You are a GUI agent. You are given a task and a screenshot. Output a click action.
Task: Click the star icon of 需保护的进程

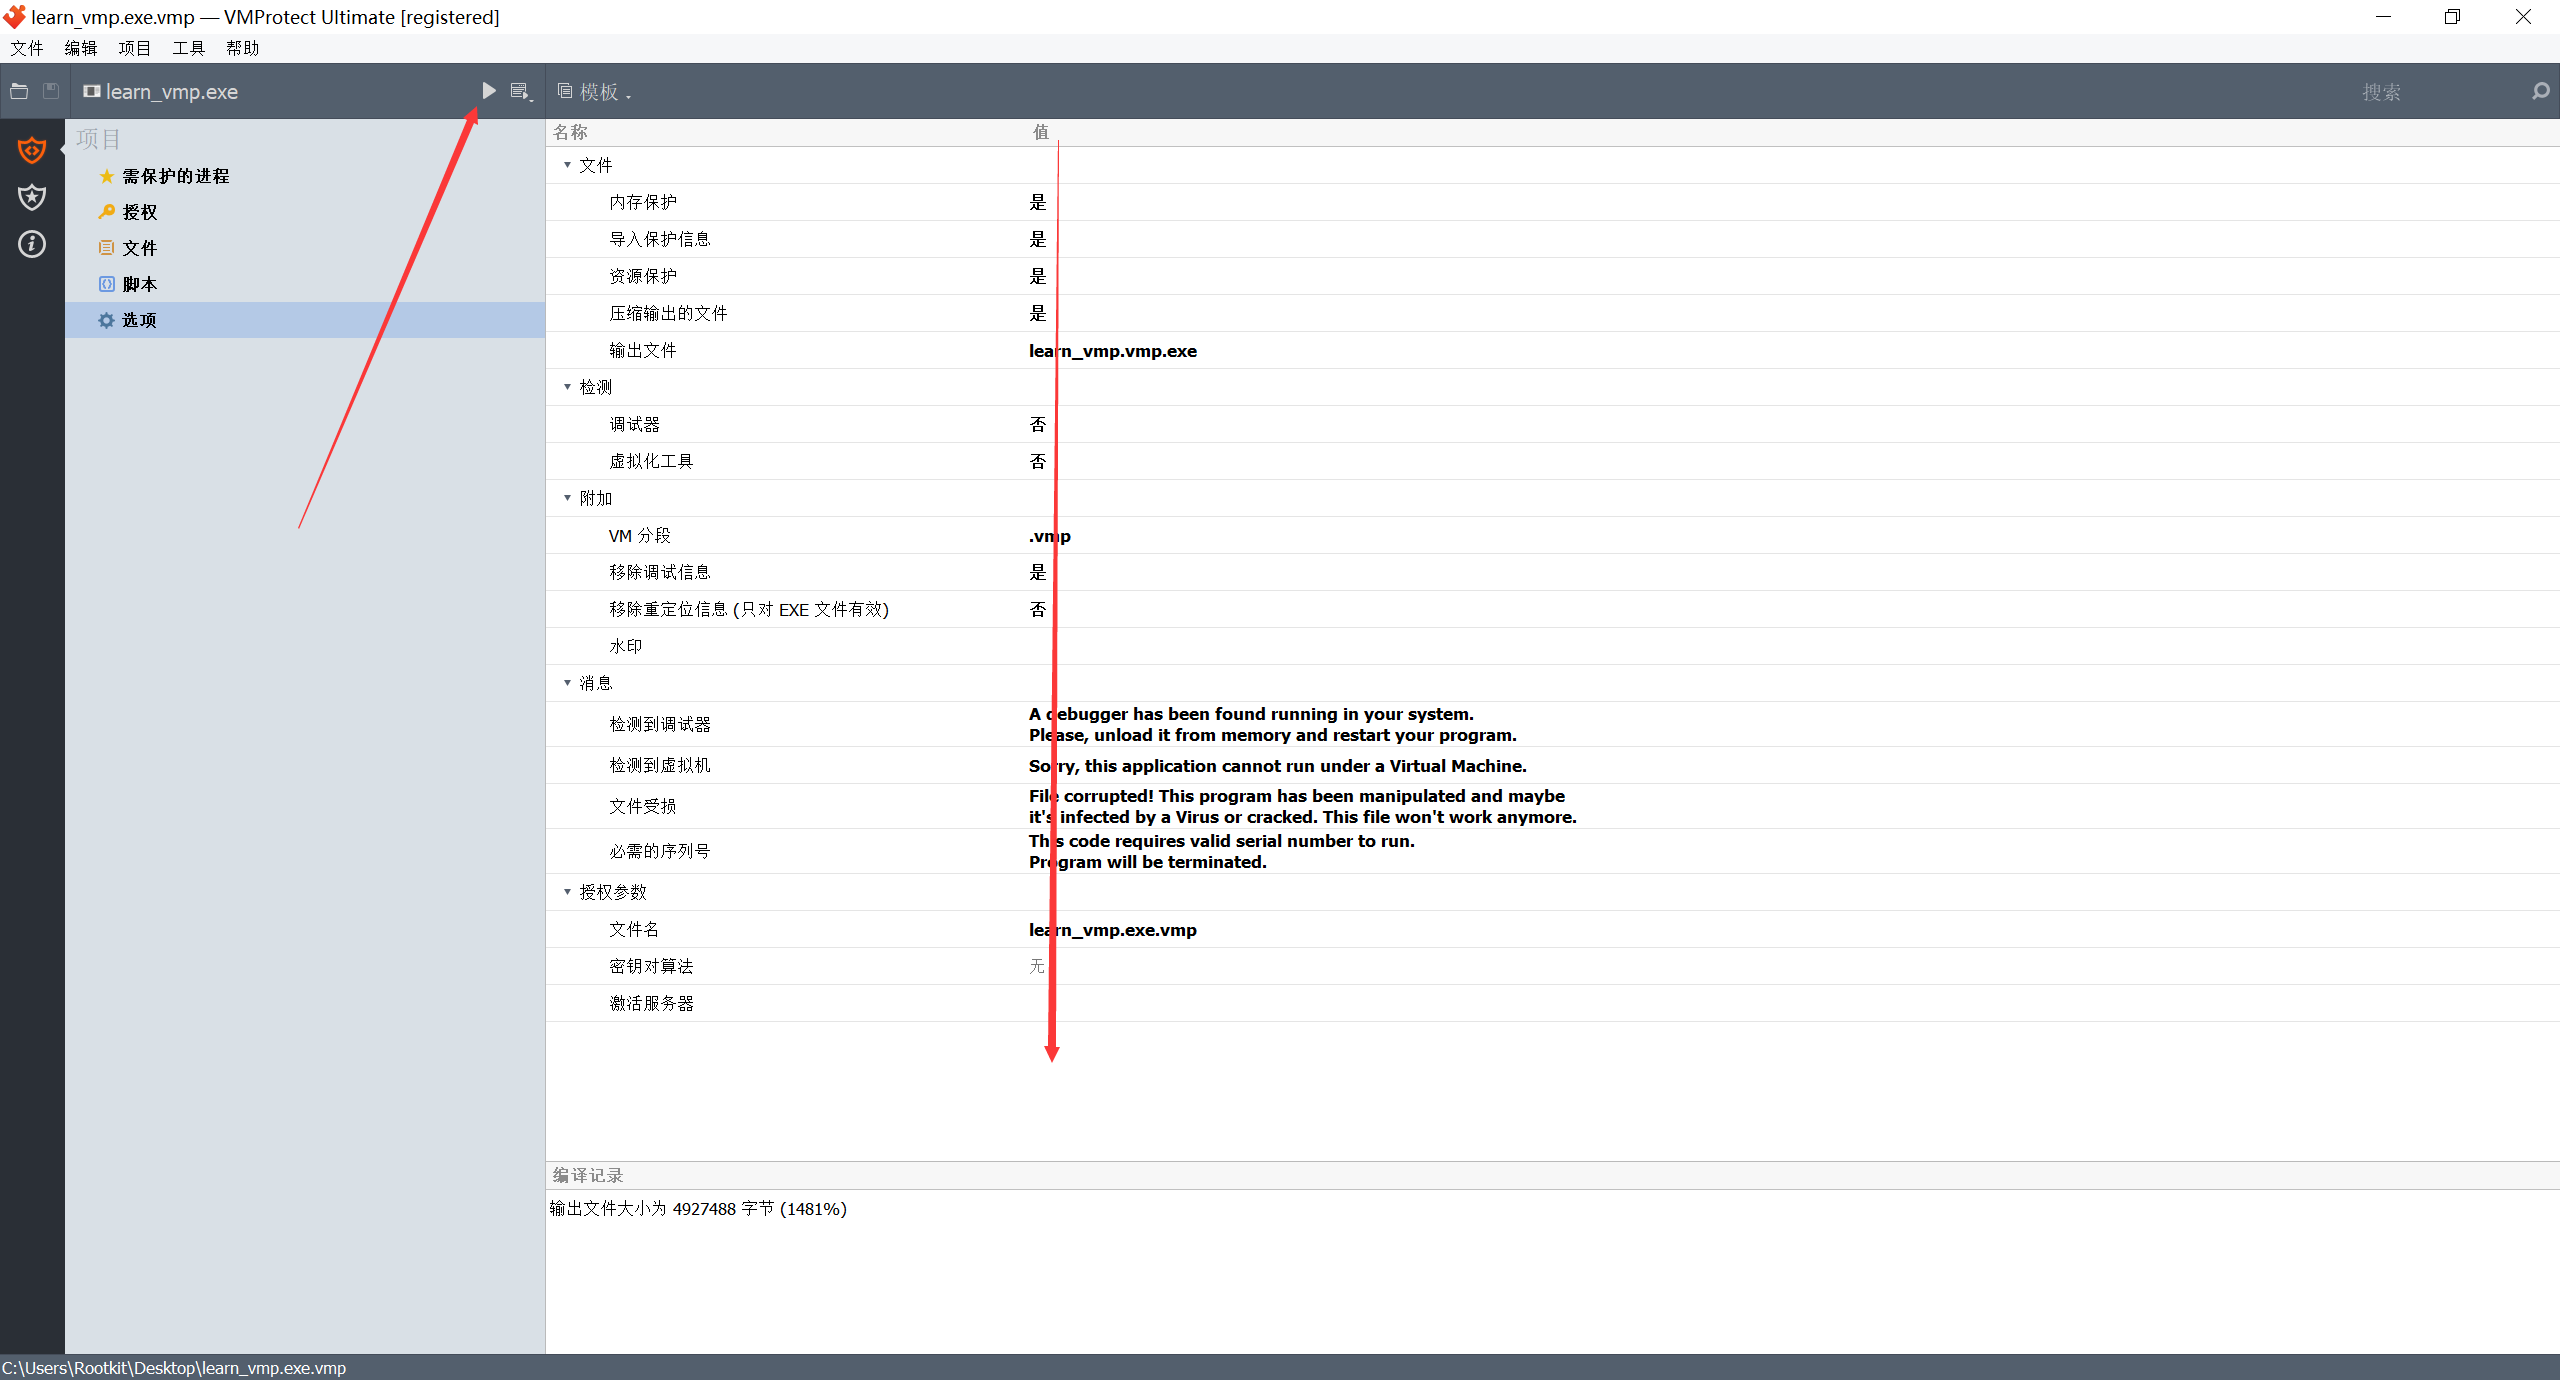106,176
